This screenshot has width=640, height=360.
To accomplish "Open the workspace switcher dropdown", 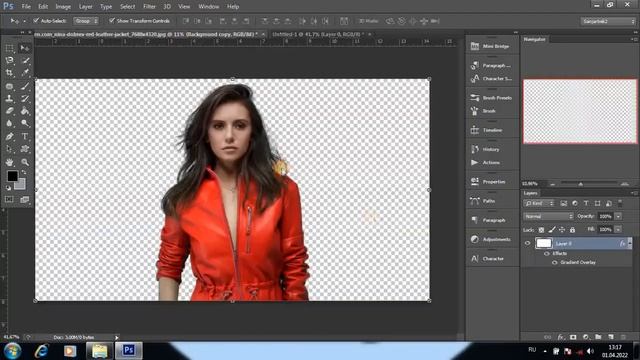I will coord(608,21).
